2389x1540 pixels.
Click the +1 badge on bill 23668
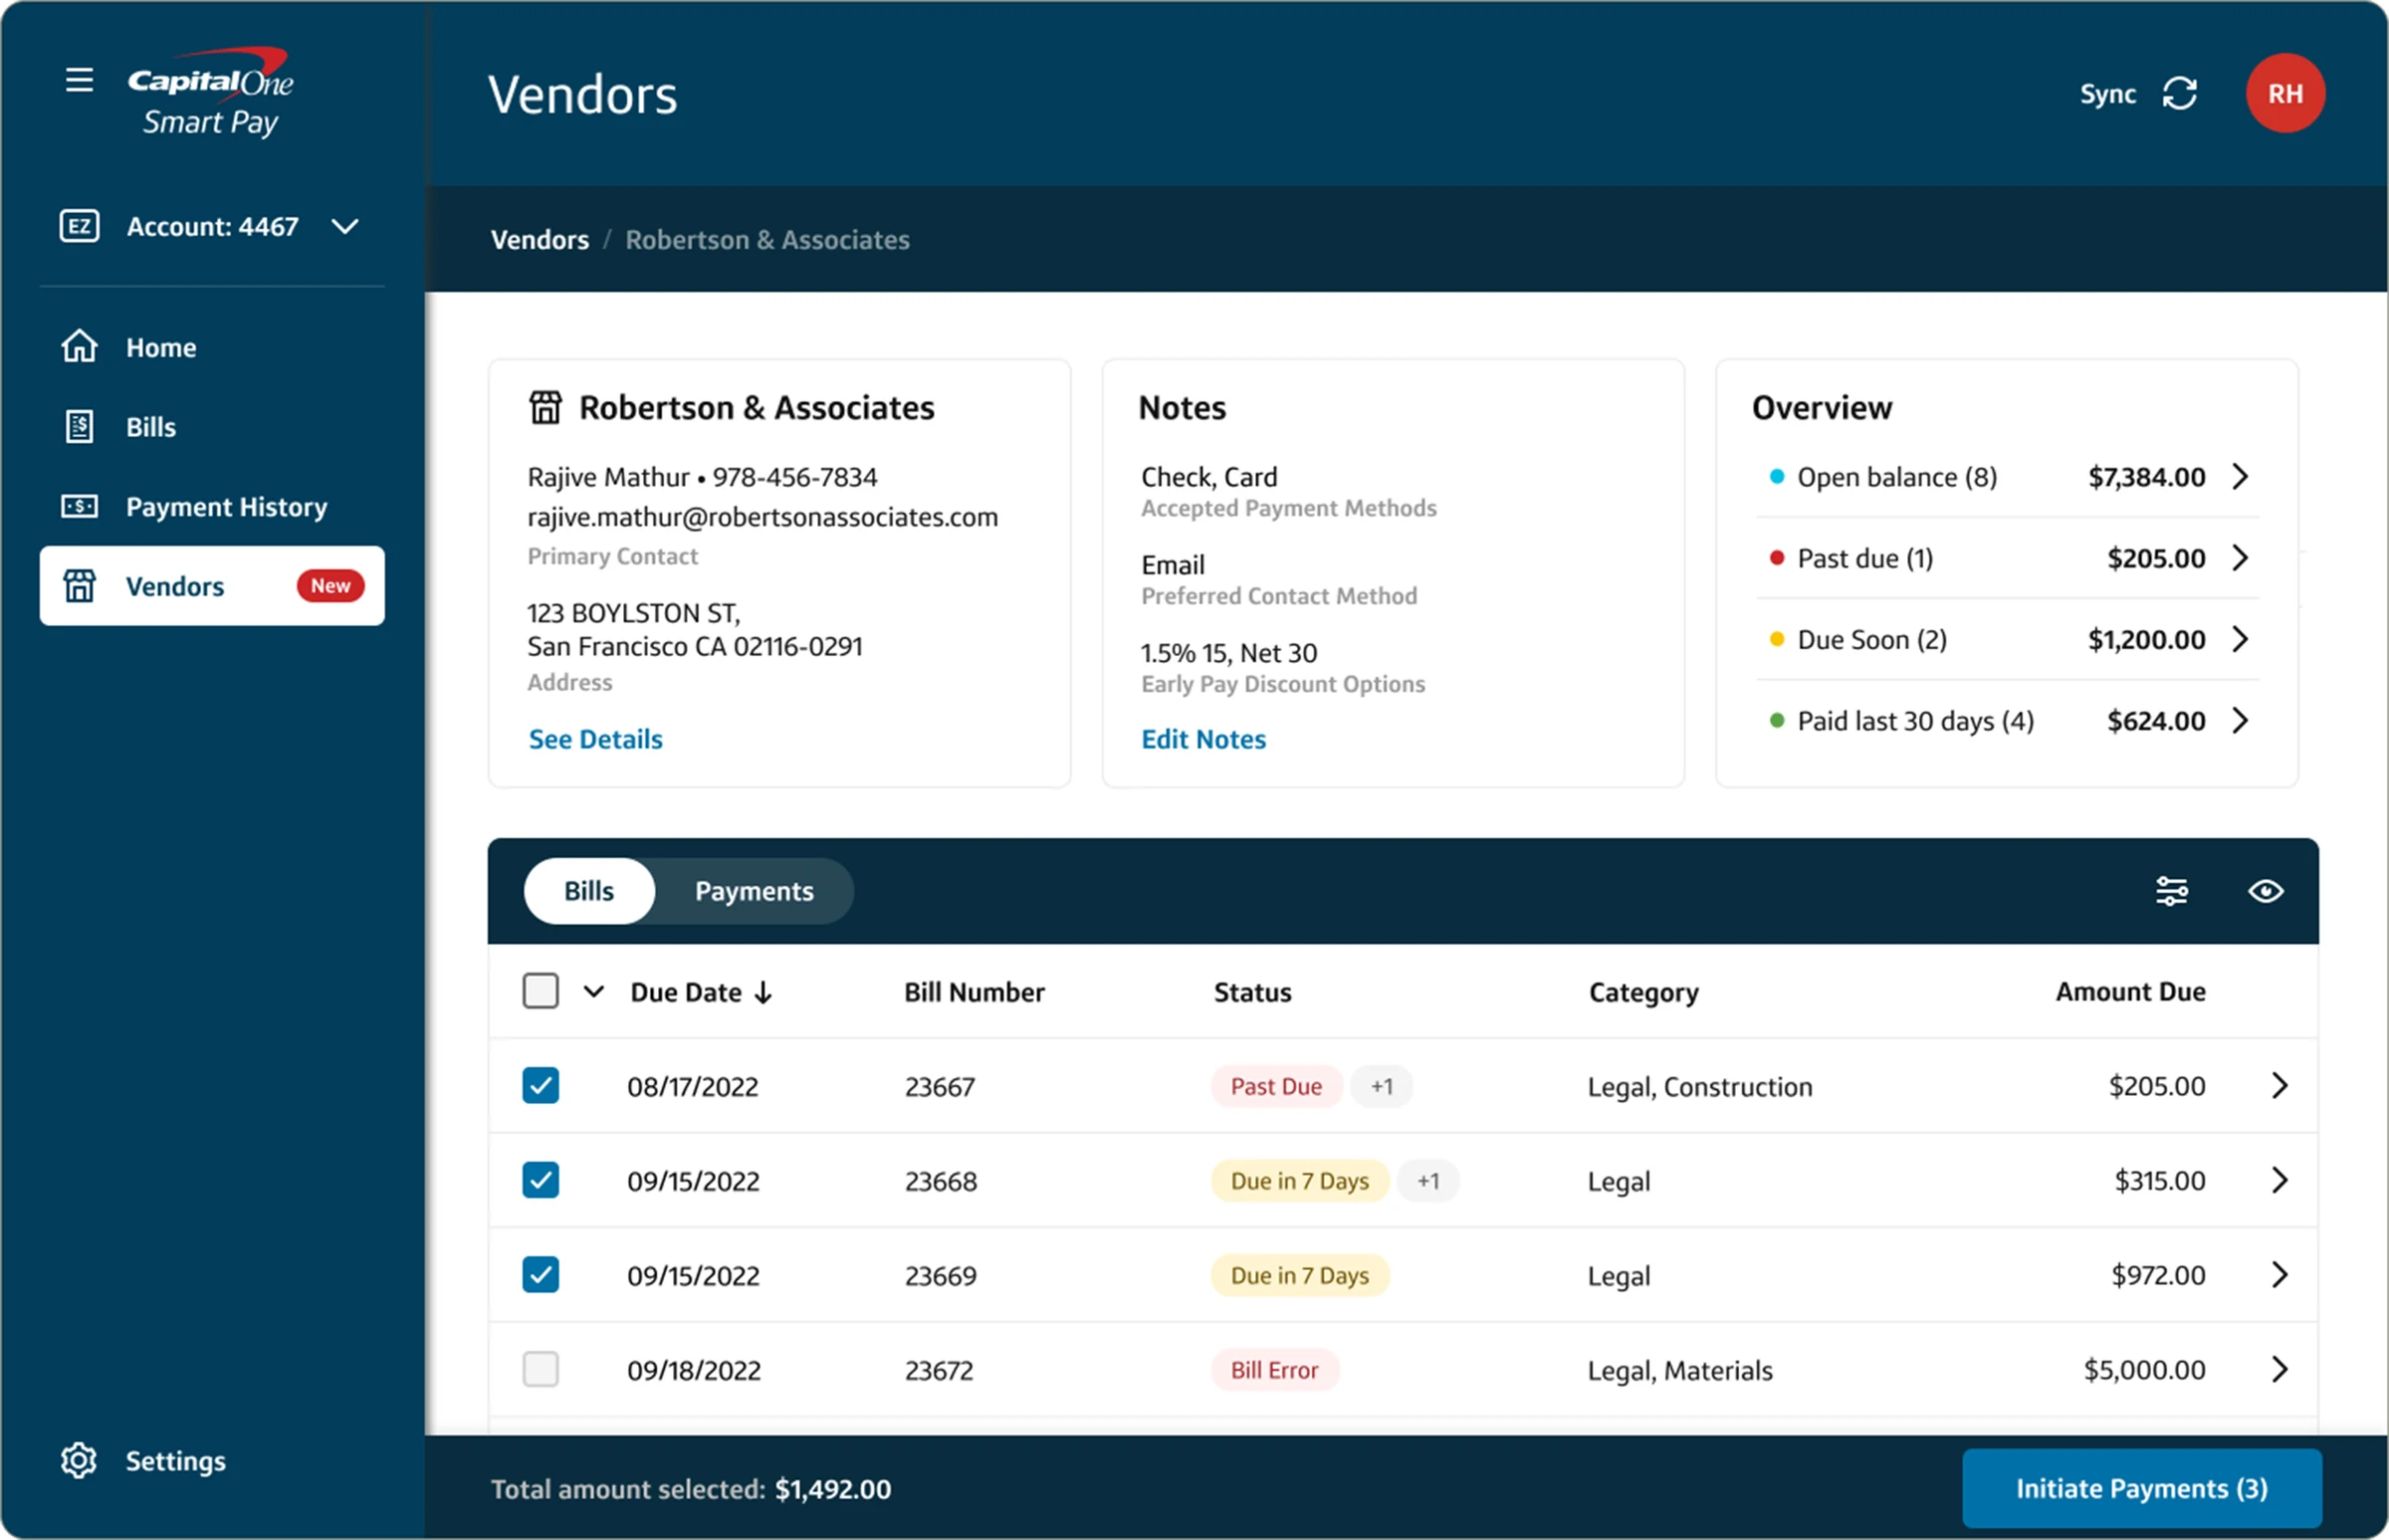point(1427,1180)
